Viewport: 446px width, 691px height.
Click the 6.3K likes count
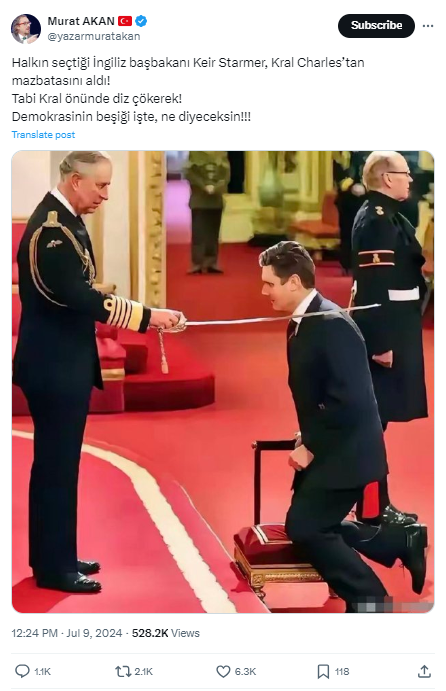[x=245, y=672]
